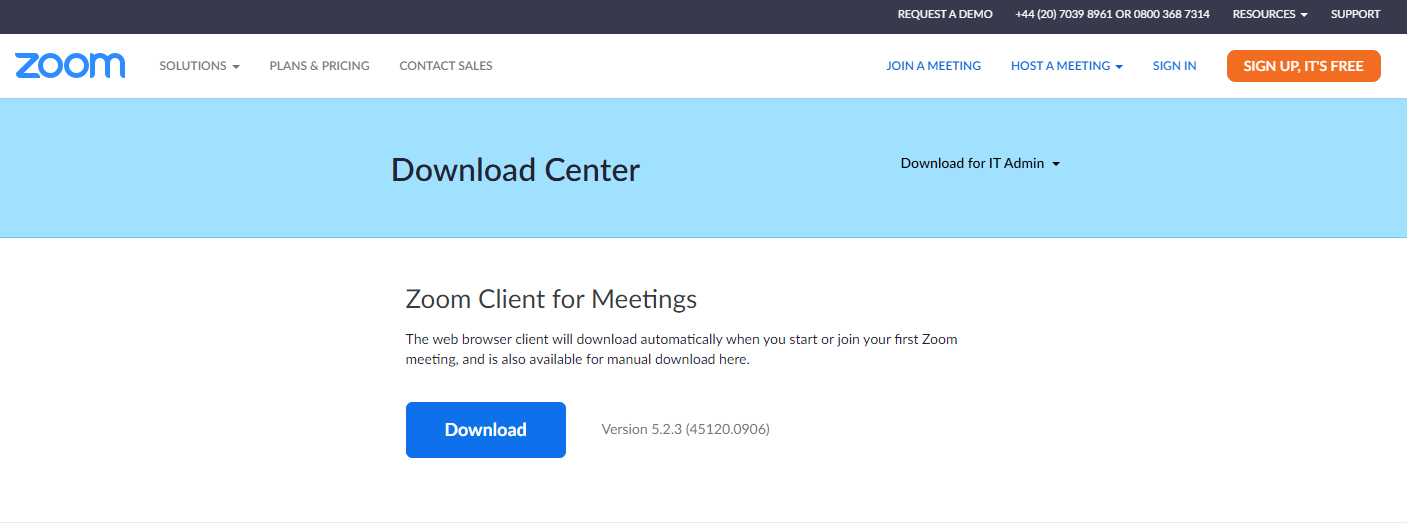Image resolution: width=1407 pixels, height=523 pixels.
Task: Expand the Download for IT Admin dropdown
Action: pos(979,163)
